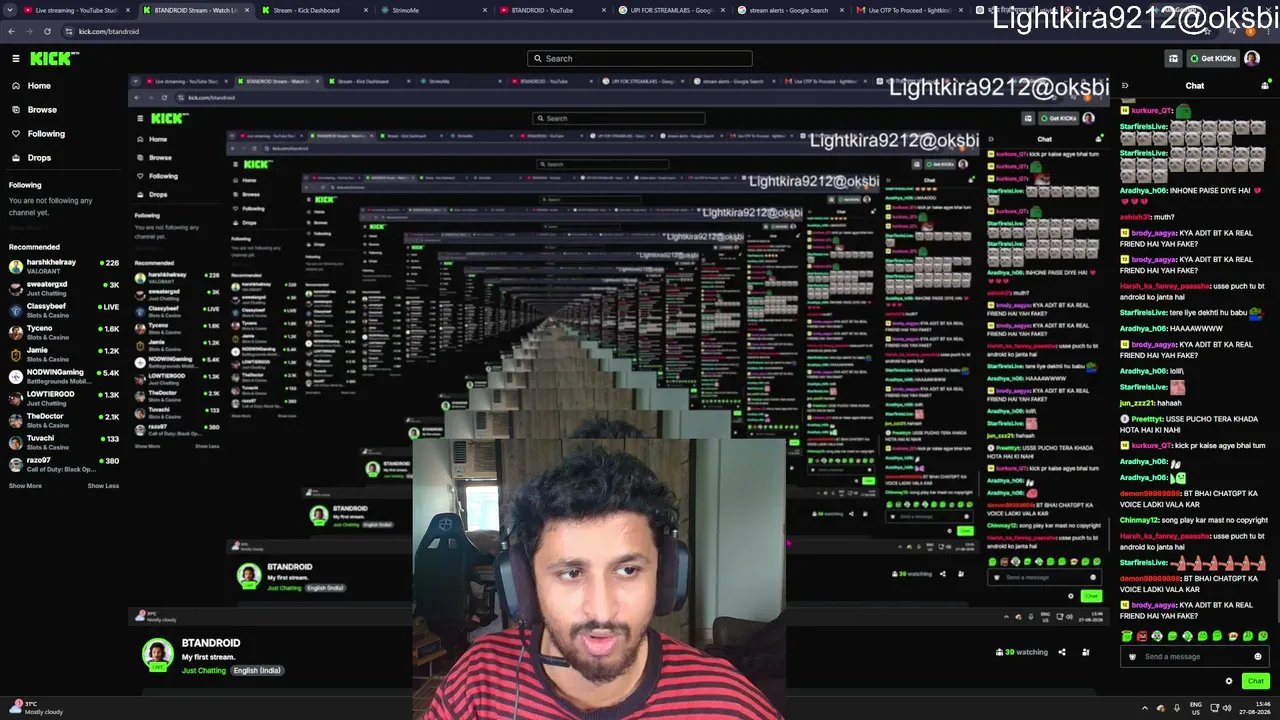
Task: Collapse recommended list with Show Less
Action: tap(103, 486)
